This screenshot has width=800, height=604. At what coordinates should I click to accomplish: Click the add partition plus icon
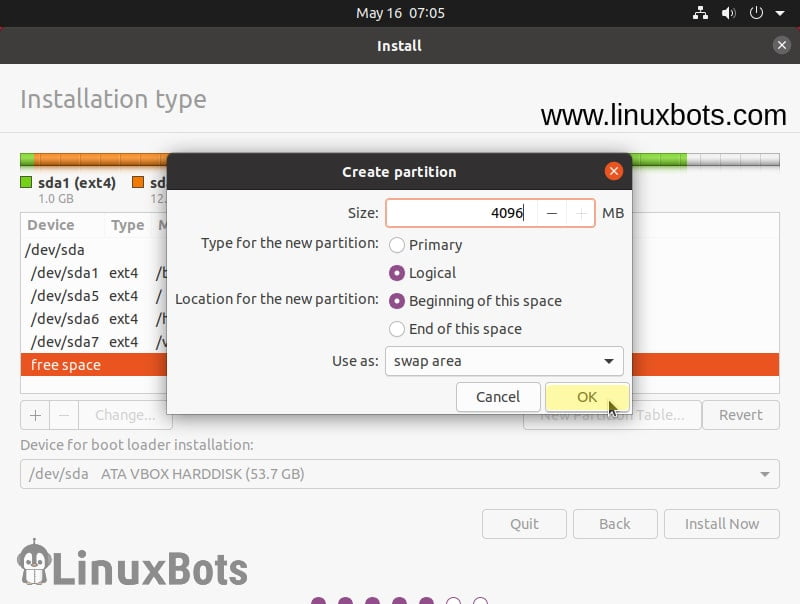click(x=34, y=414)
